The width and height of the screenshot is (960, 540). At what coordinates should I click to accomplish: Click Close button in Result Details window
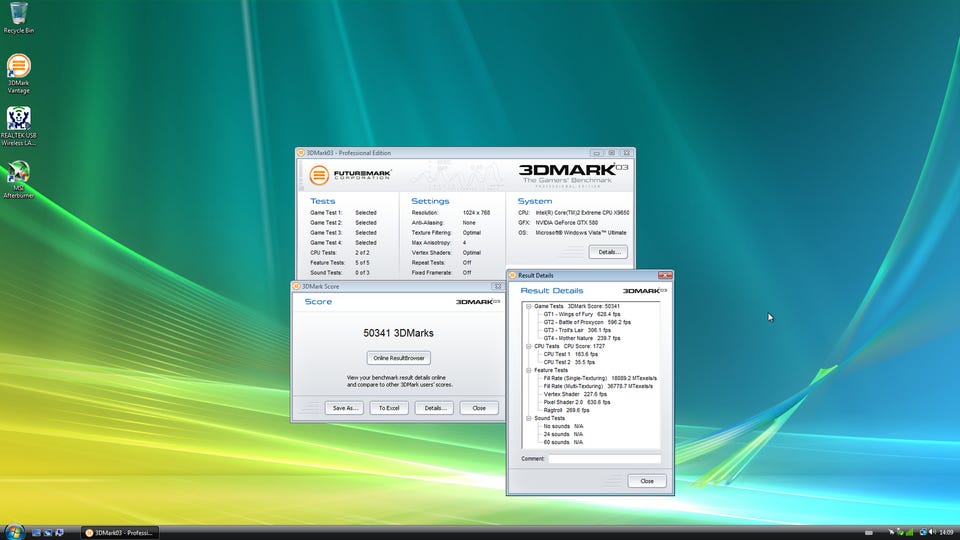647,481
